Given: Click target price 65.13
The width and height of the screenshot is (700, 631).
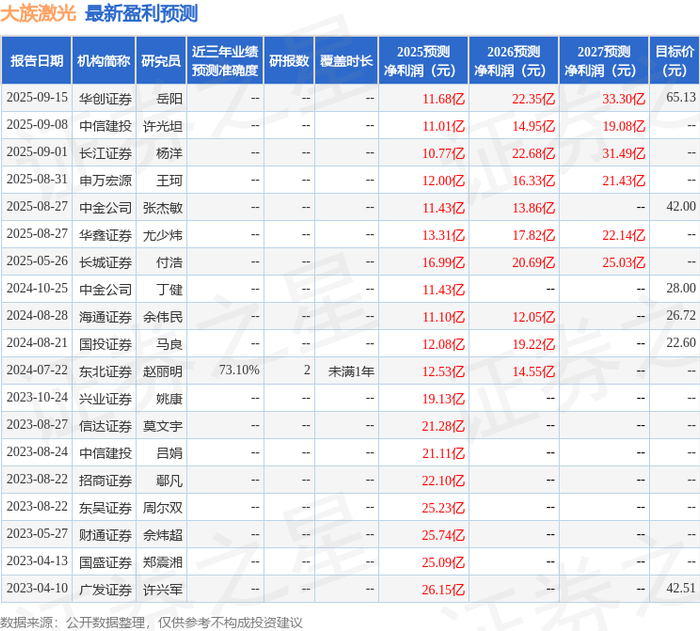Looking at the screenshot, I should pos(681,97).
